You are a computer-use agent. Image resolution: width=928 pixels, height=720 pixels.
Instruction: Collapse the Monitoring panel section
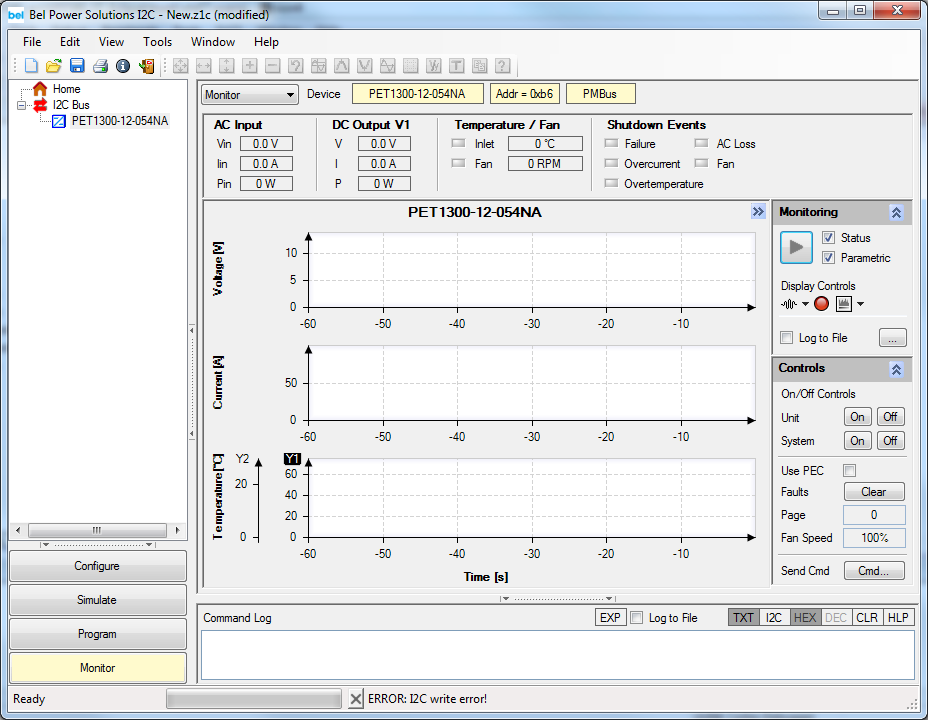pyautogui.click(x=896, y=213)
